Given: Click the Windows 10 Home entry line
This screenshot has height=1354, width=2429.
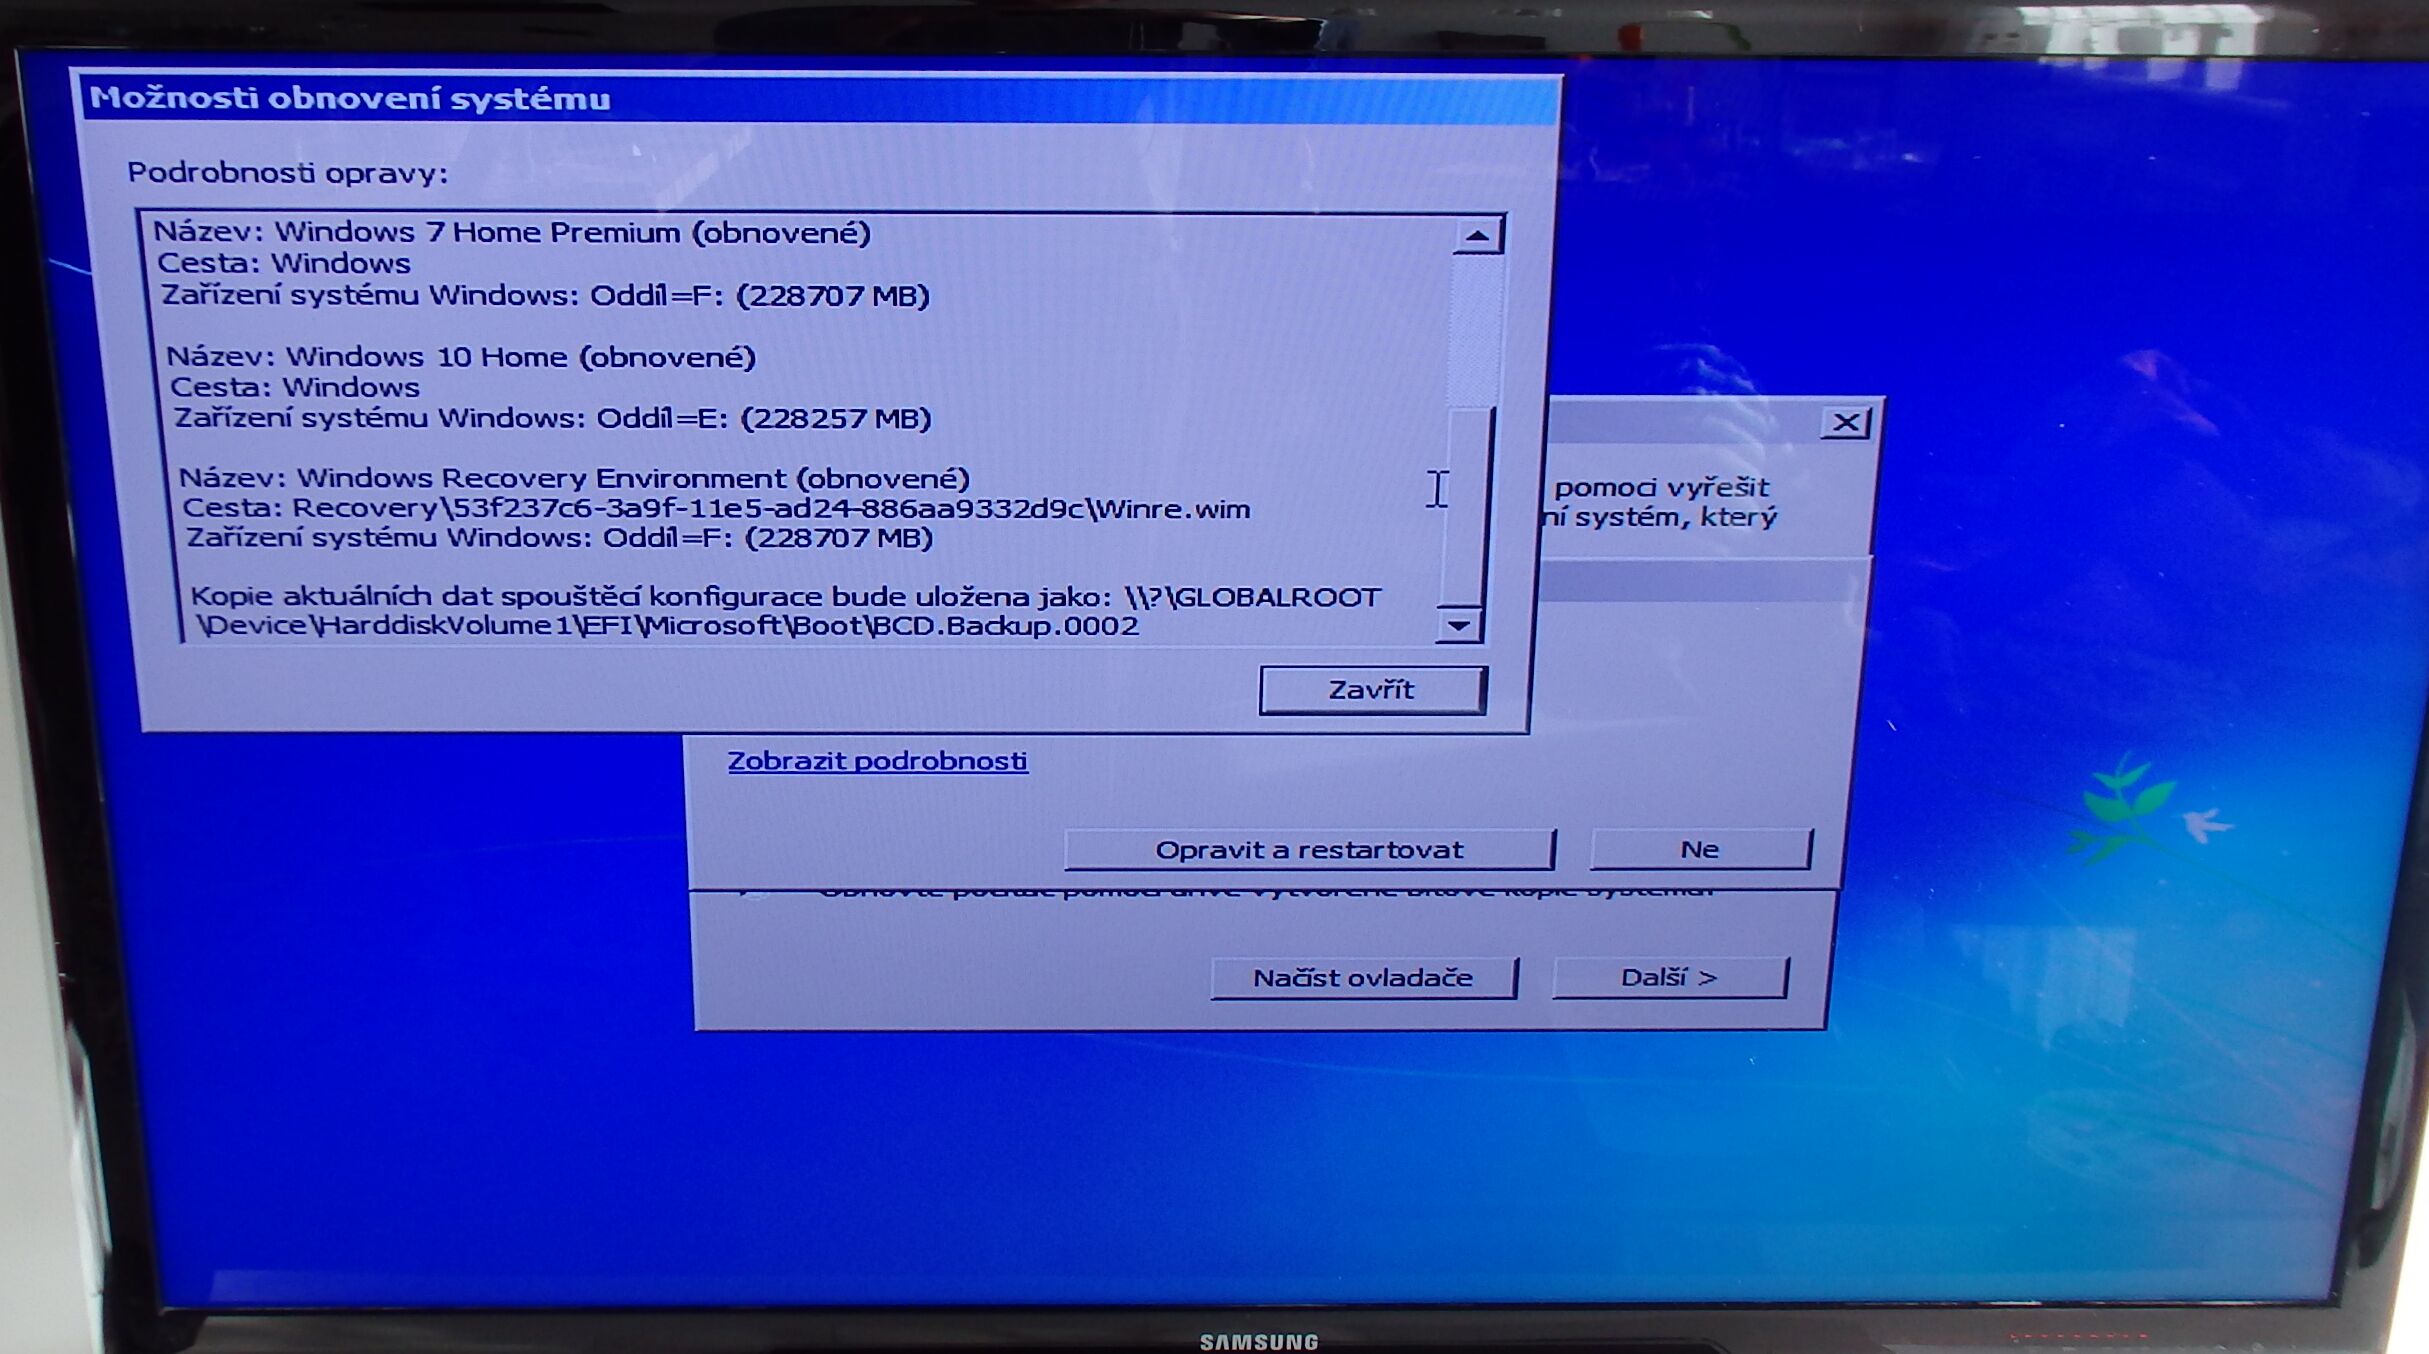Looking at the screenshot, I should pyautogui.click(x=461, y=357).
